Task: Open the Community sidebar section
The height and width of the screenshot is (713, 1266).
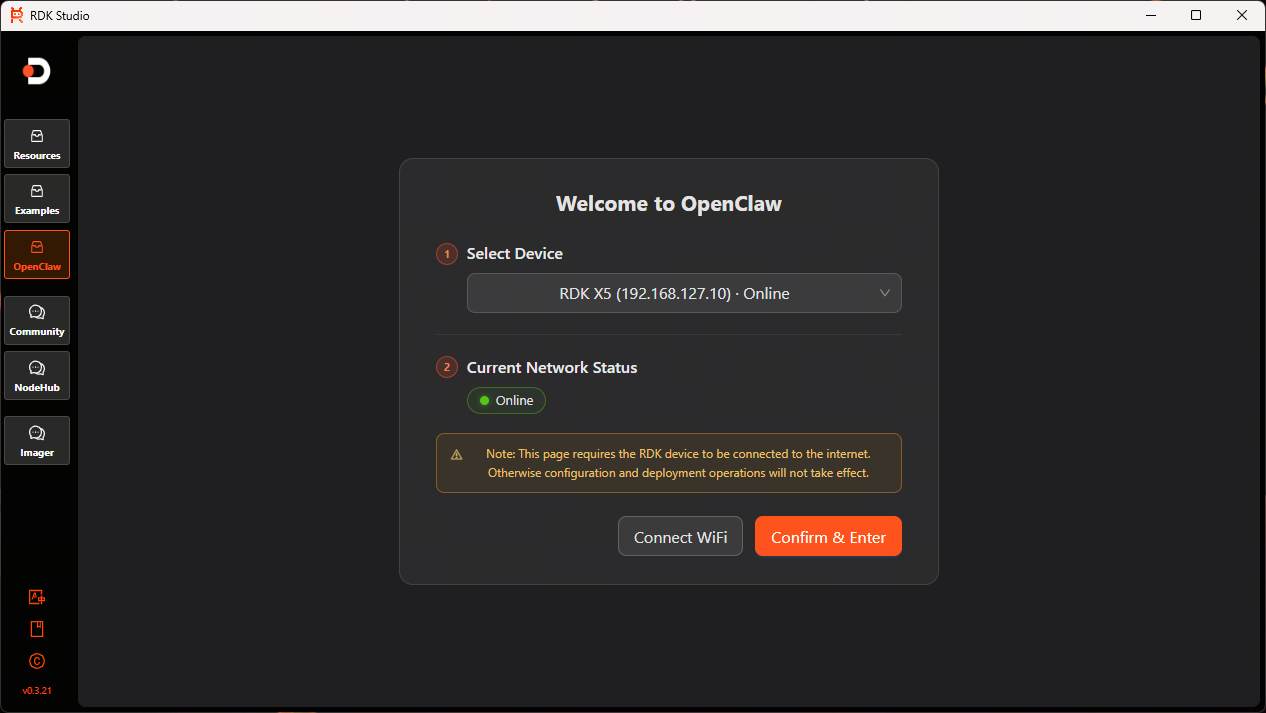Action: tap(37, 320)
